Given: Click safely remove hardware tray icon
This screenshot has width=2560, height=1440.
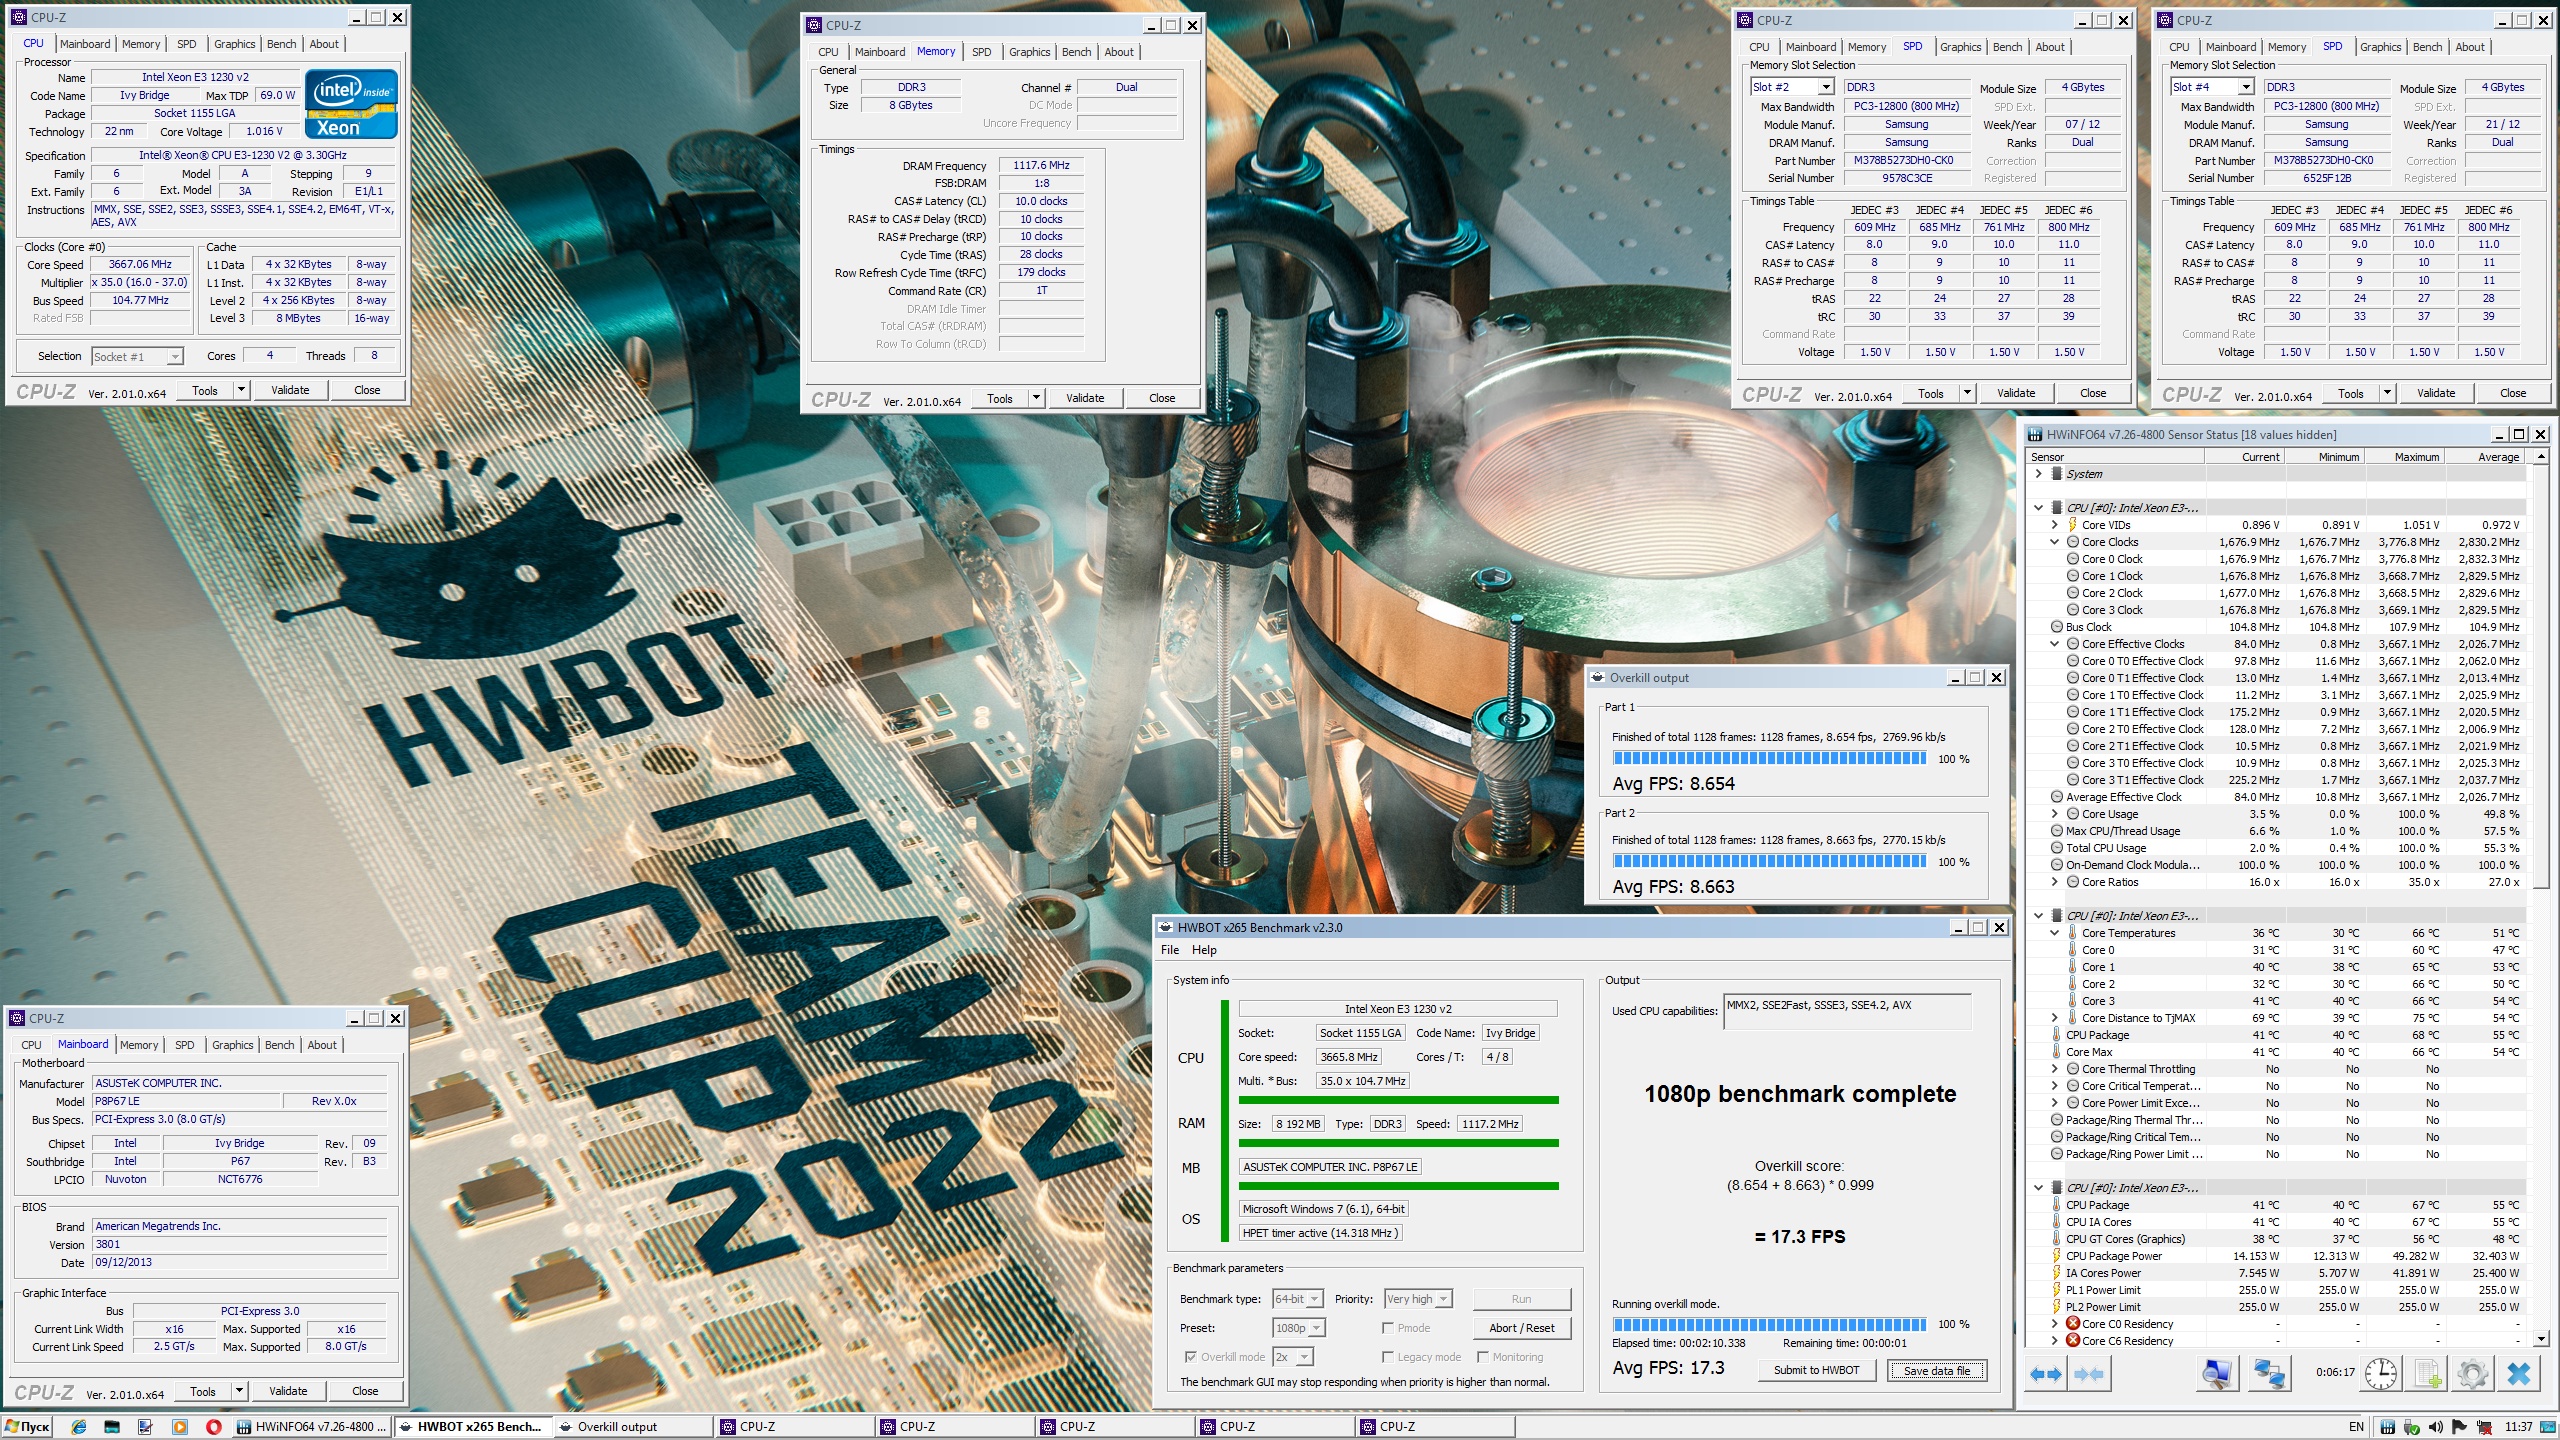Looking at the screenshot, I should [x=2411, y=1427].
